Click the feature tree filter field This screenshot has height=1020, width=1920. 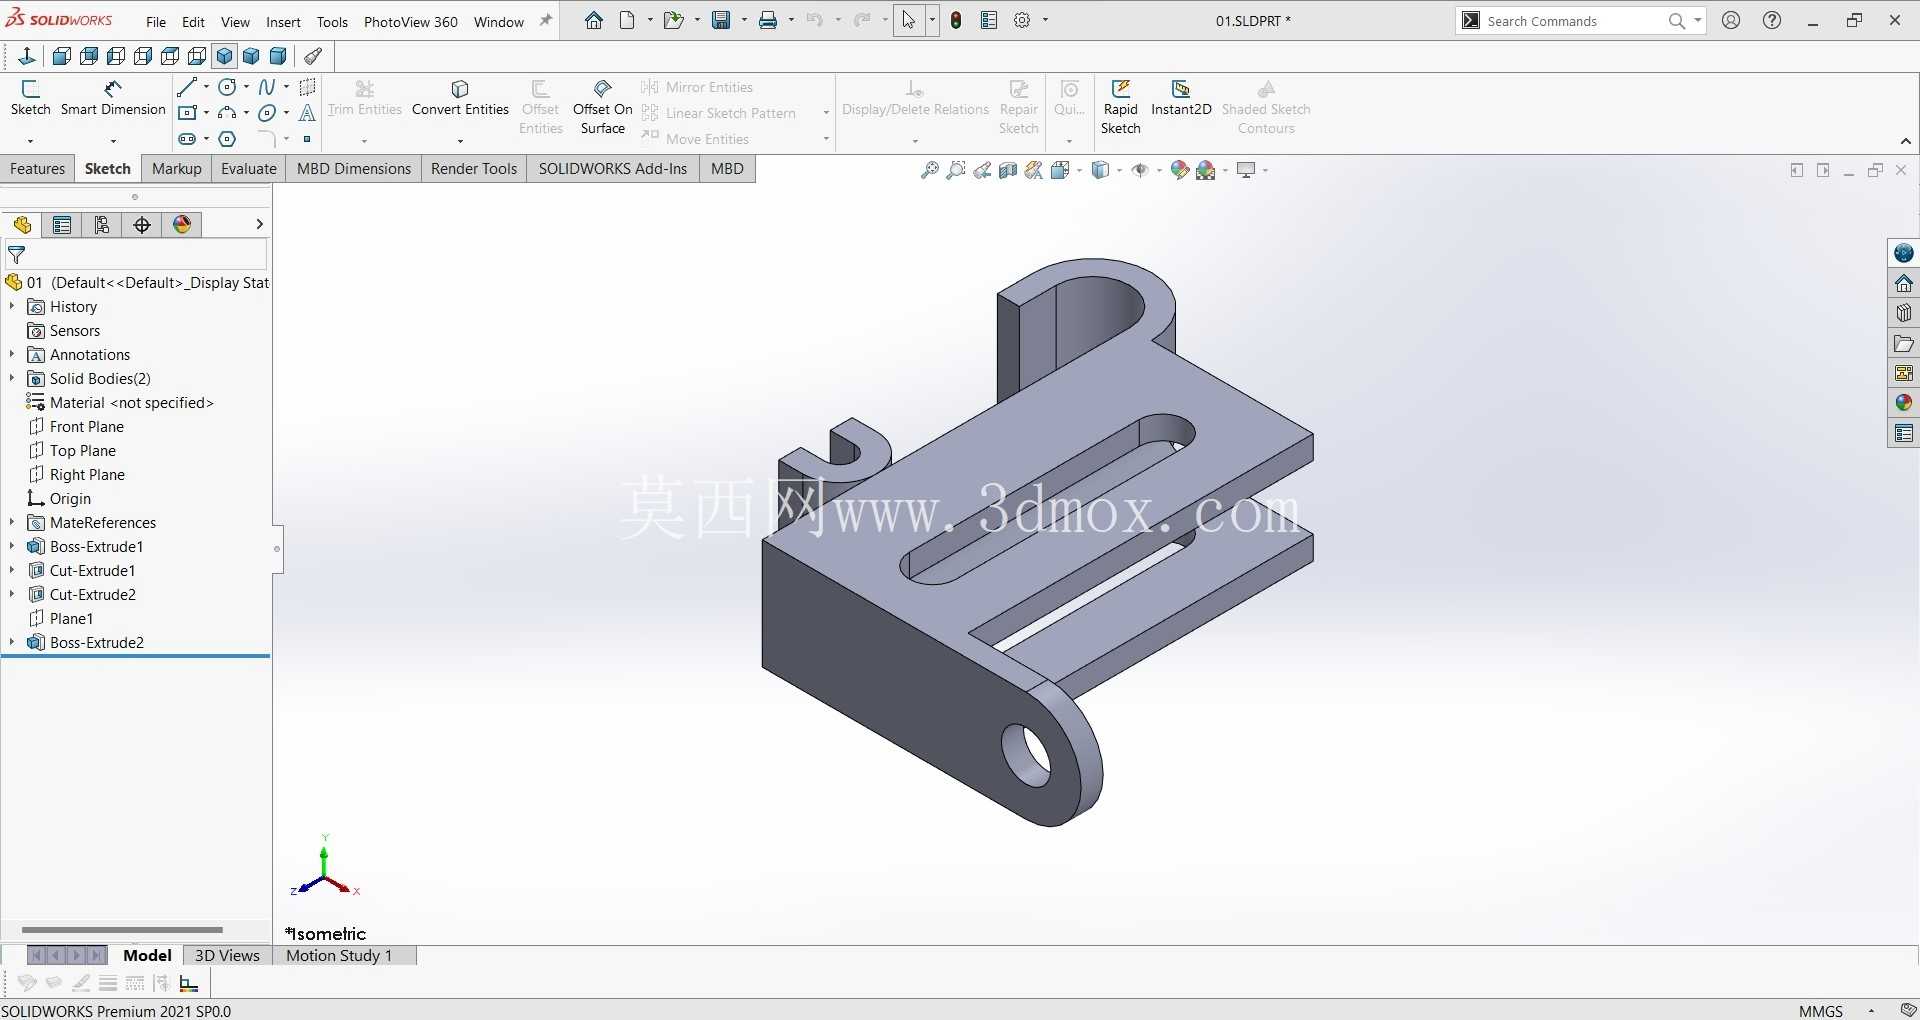(x=136, y=255)
